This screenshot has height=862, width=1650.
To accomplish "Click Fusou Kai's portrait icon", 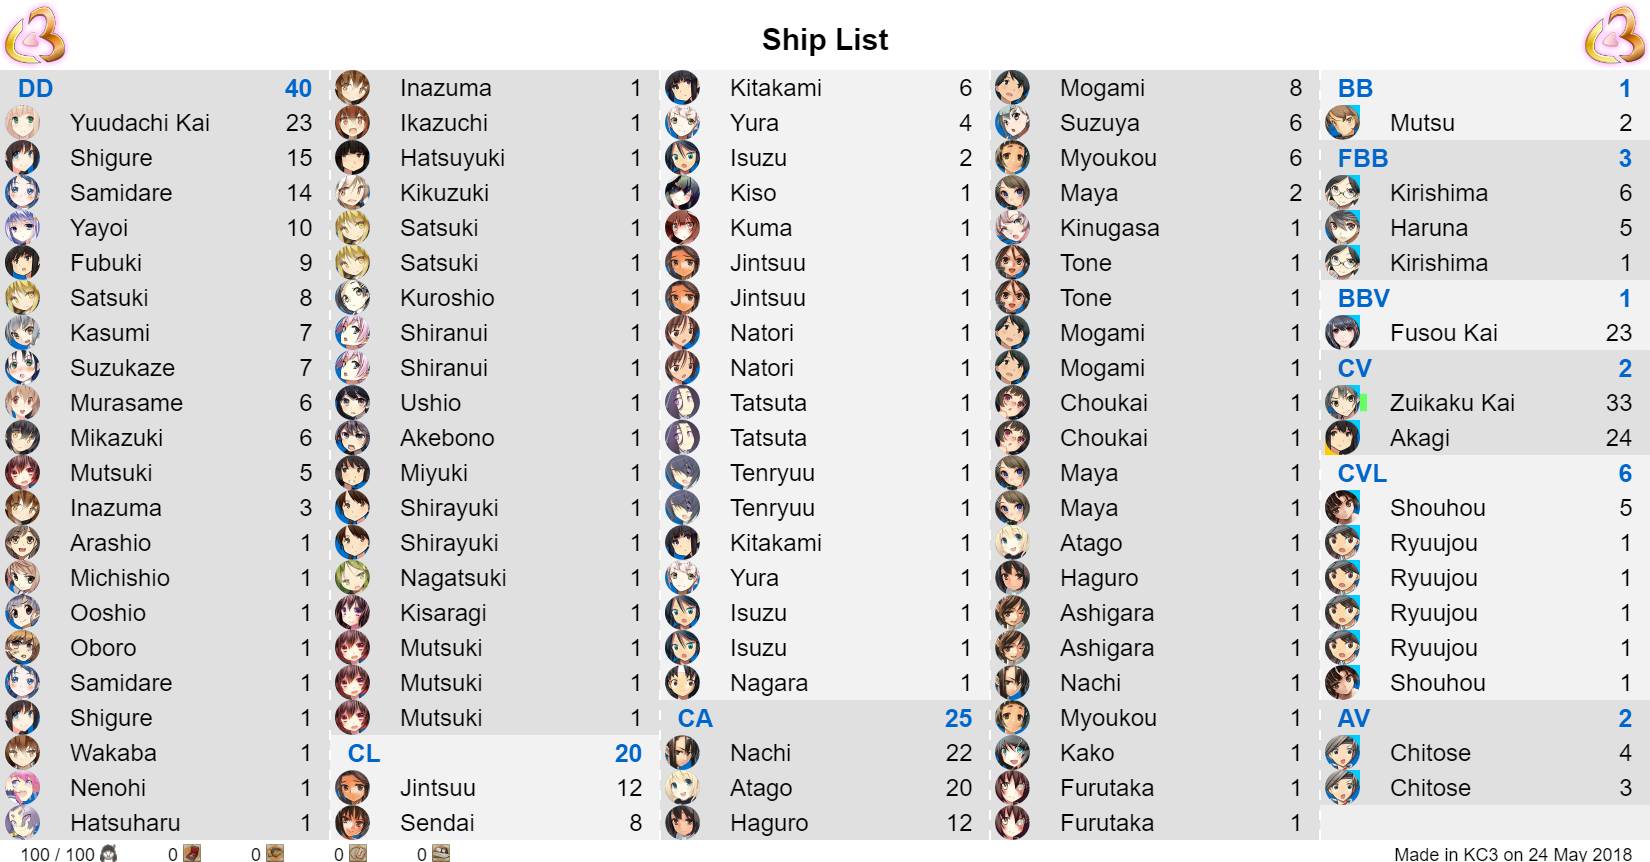I will coord(1343,333).
